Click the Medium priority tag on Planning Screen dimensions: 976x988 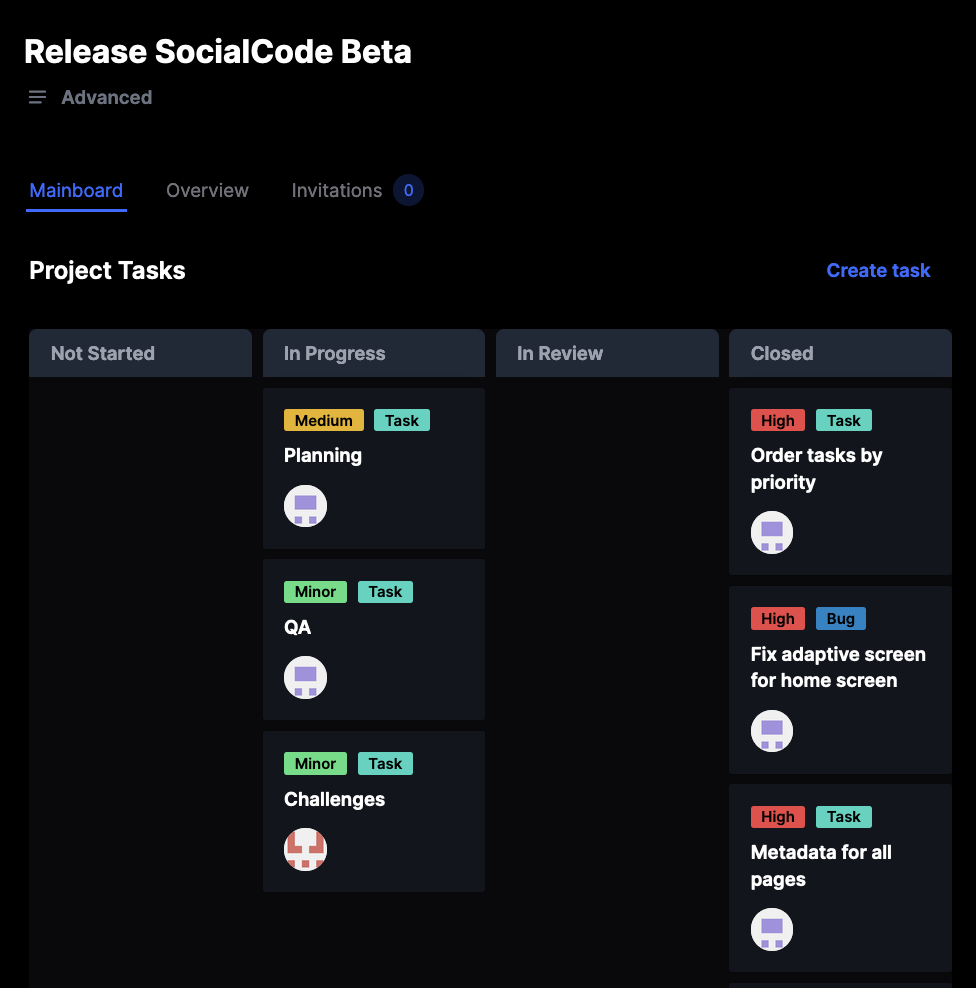323,421
